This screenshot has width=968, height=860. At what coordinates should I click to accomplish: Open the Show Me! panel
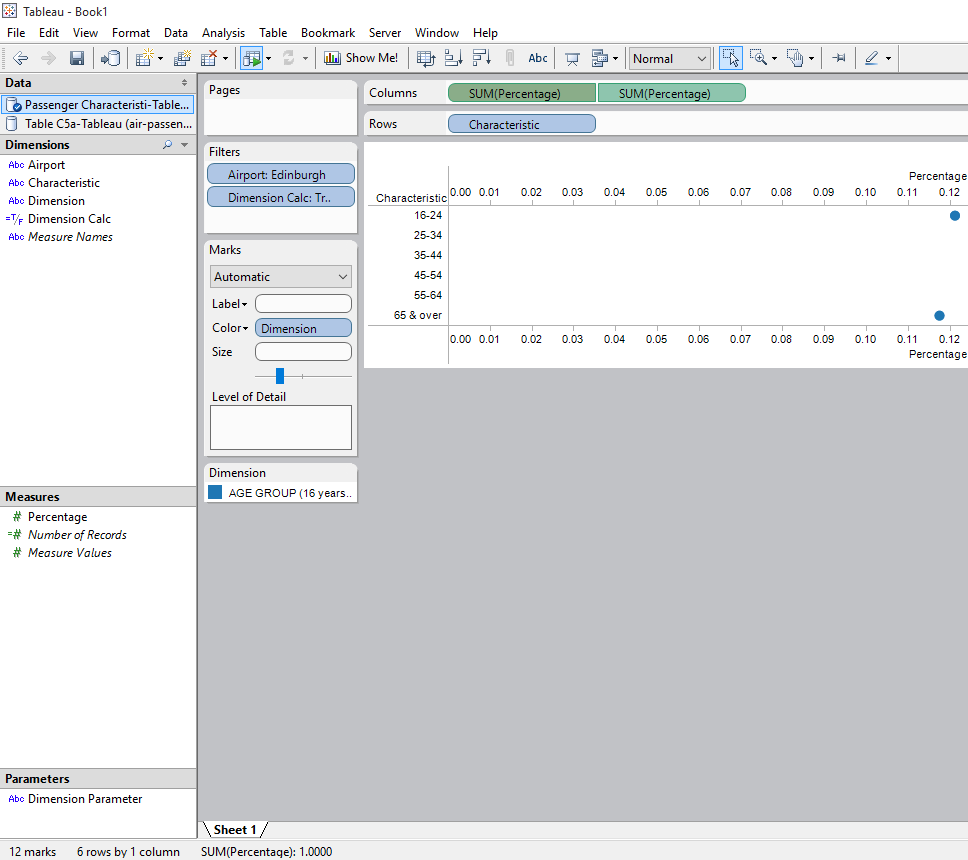point(361,58)
